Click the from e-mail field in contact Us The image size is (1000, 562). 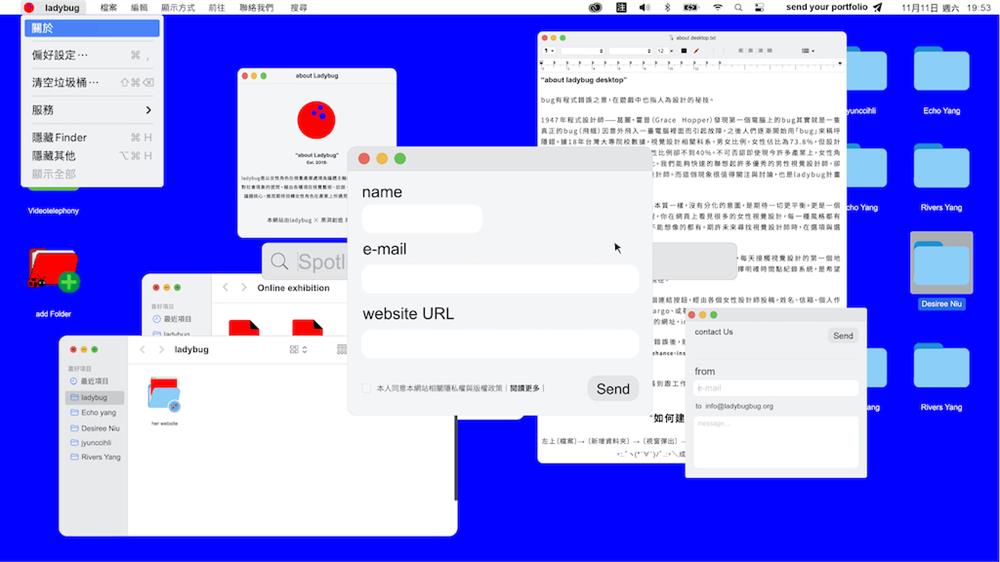click(776, 388)
